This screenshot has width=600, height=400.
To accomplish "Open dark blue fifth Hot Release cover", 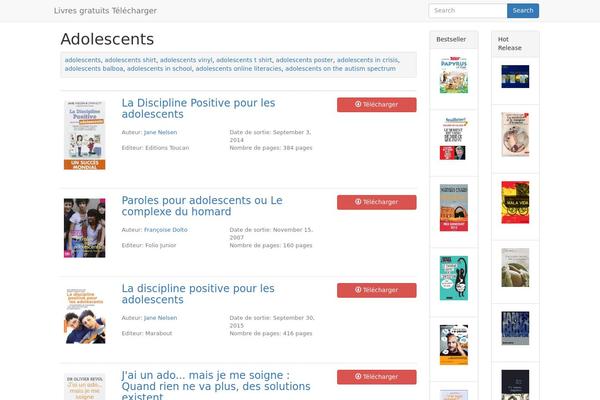I will 515,328.
